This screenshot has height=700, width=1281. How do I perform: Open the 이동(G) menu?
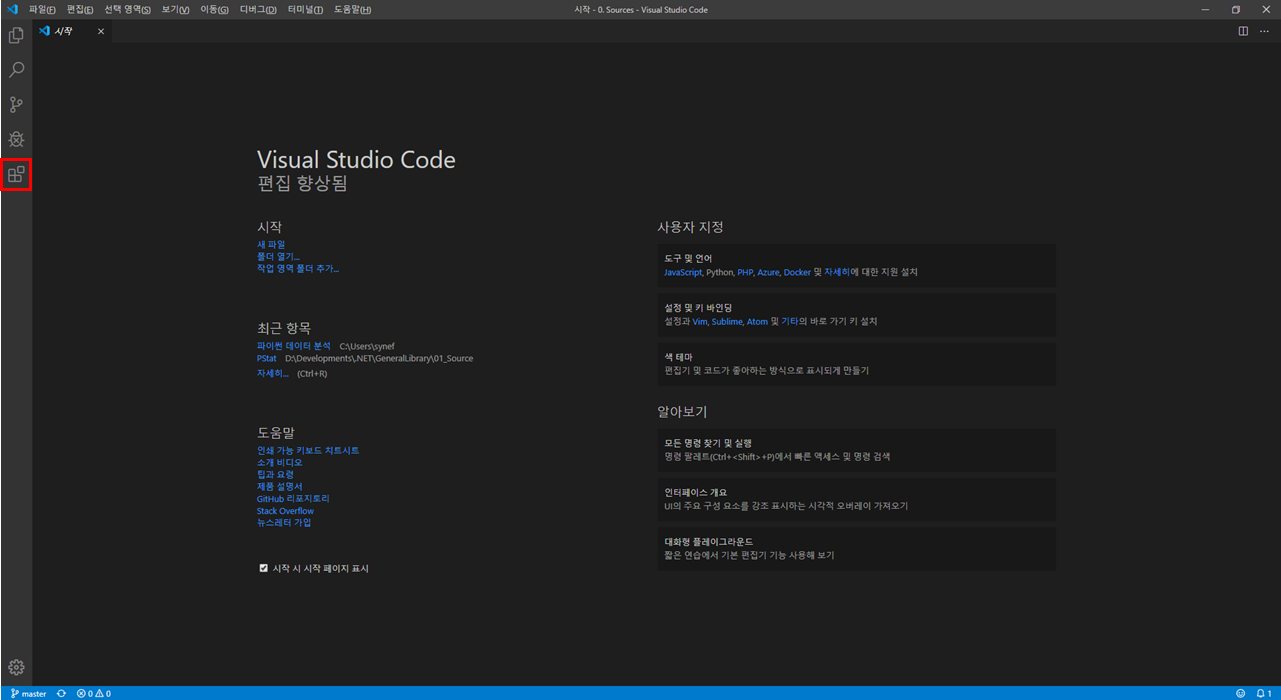pyautogui.click(x=215, y=9)
